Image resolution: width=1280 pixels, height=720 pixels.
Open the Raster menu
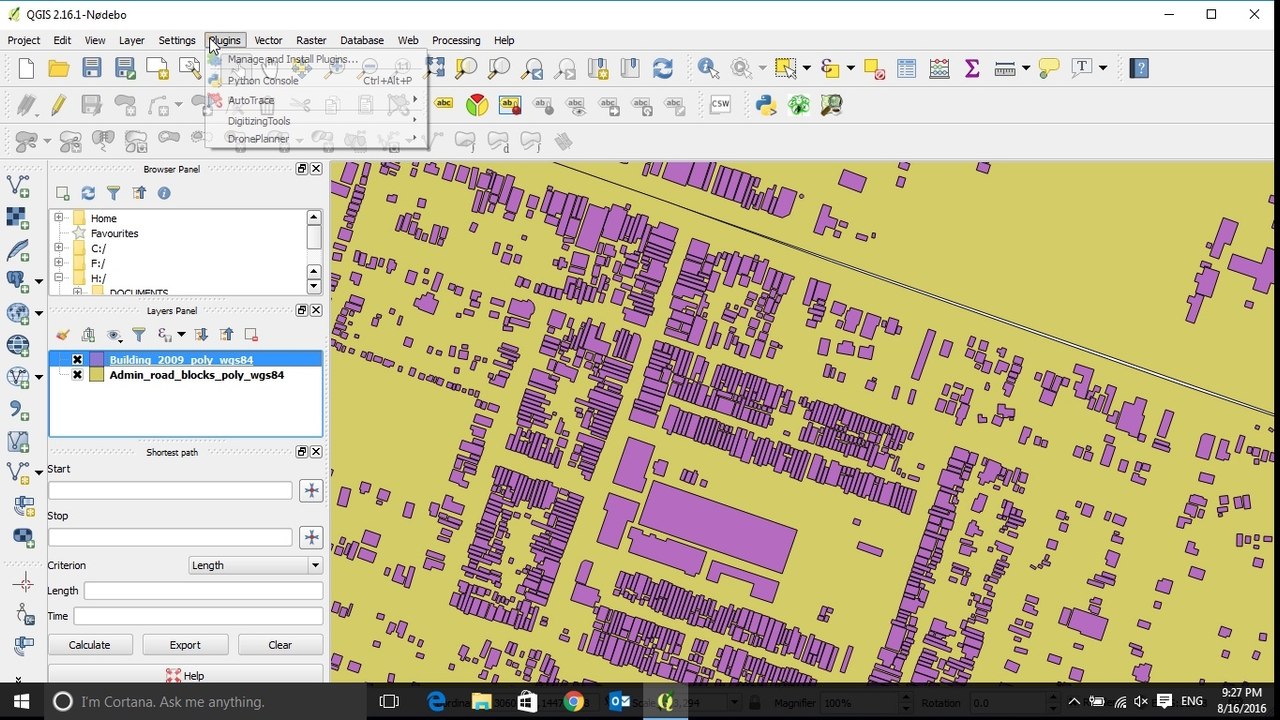point(310,40)
